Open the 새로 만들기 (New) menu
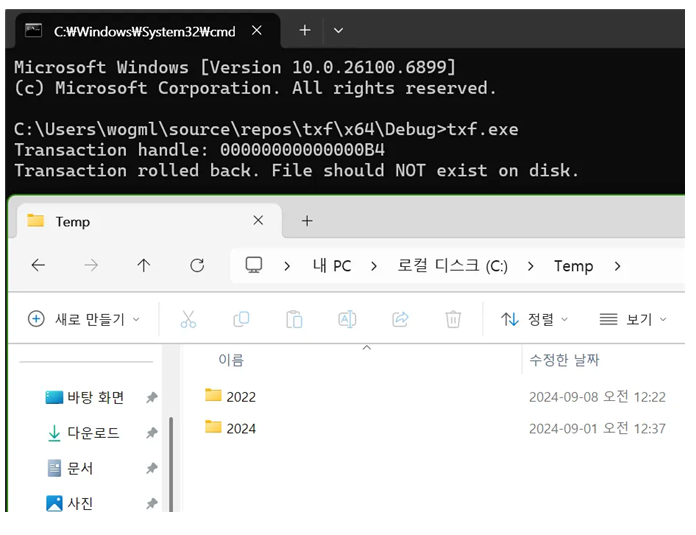Screen dimensions: 696x535 84,319
